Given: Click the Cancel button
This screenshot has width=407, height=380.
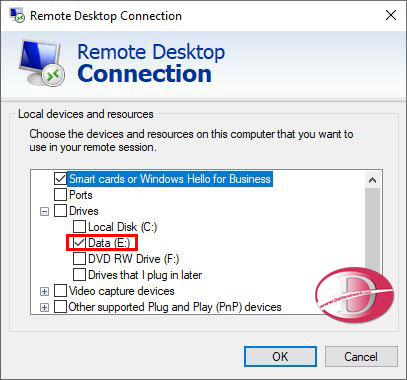Looking at the screenshot, I should [x=361, y=357].
